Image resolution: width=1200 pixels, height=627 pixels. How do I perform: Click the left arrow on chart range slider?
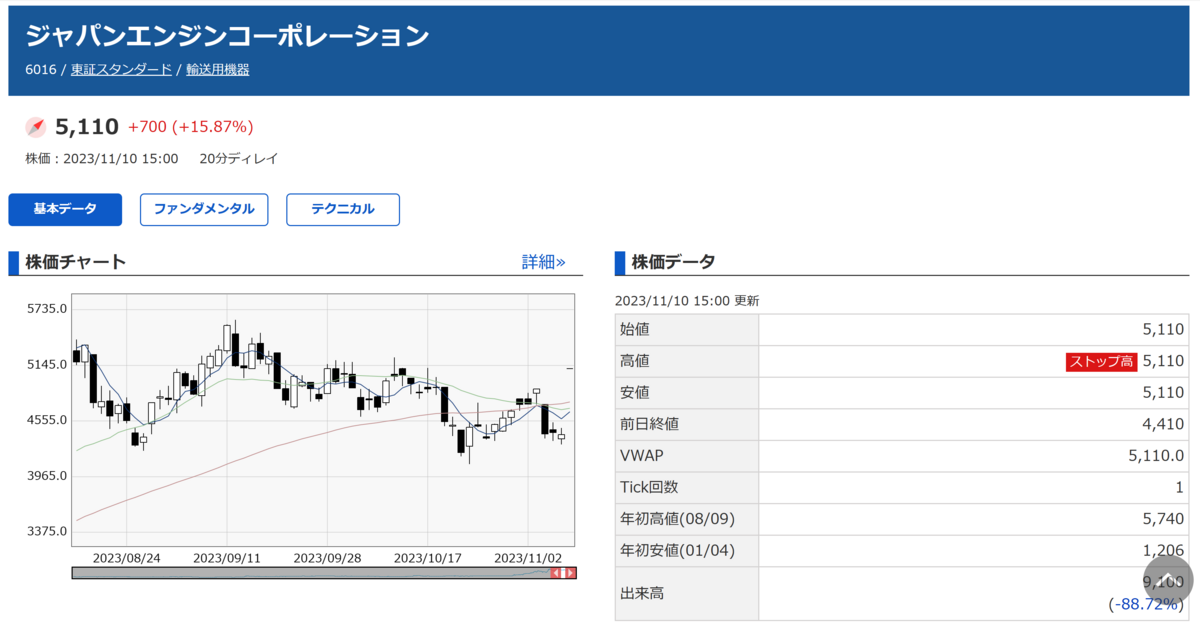pos(557,573)
